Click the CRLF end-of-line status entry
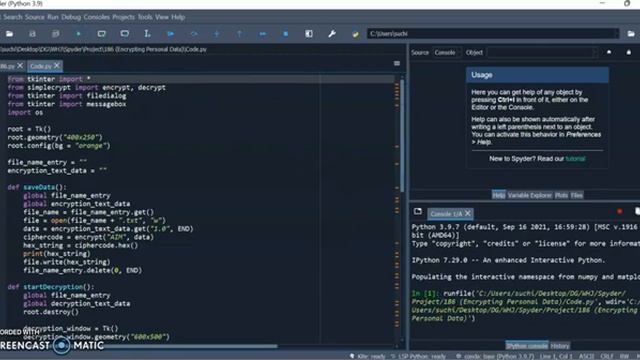 (x=607, y=356)
